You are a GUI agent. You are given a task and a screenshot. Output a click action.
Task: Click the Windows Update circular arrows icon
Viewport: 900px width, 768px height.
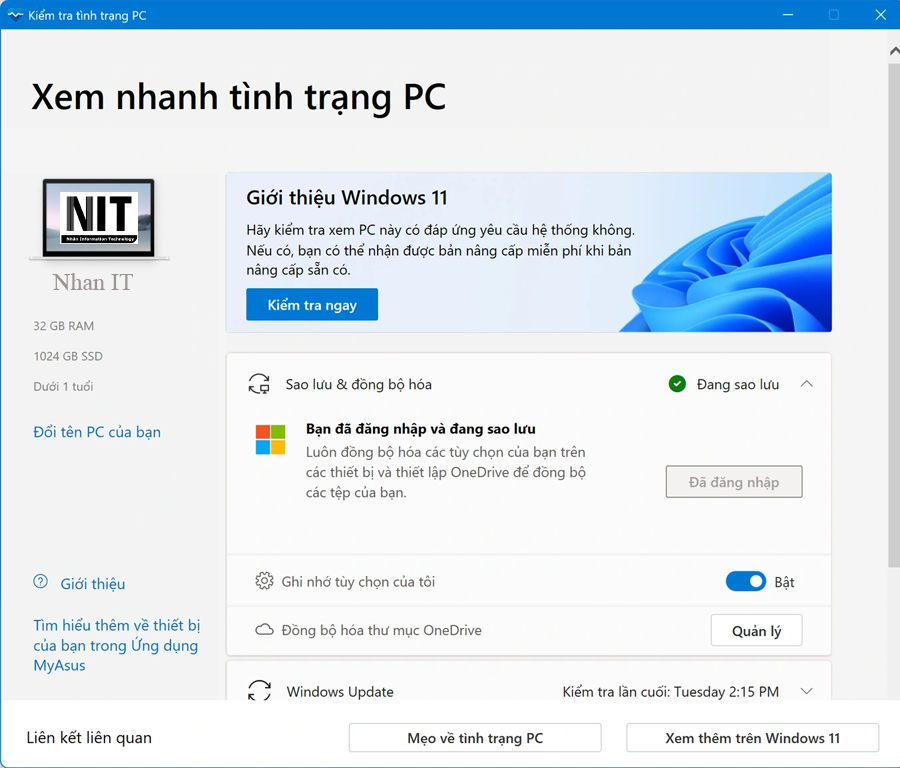pyautogui.click(x=259, y=691)
